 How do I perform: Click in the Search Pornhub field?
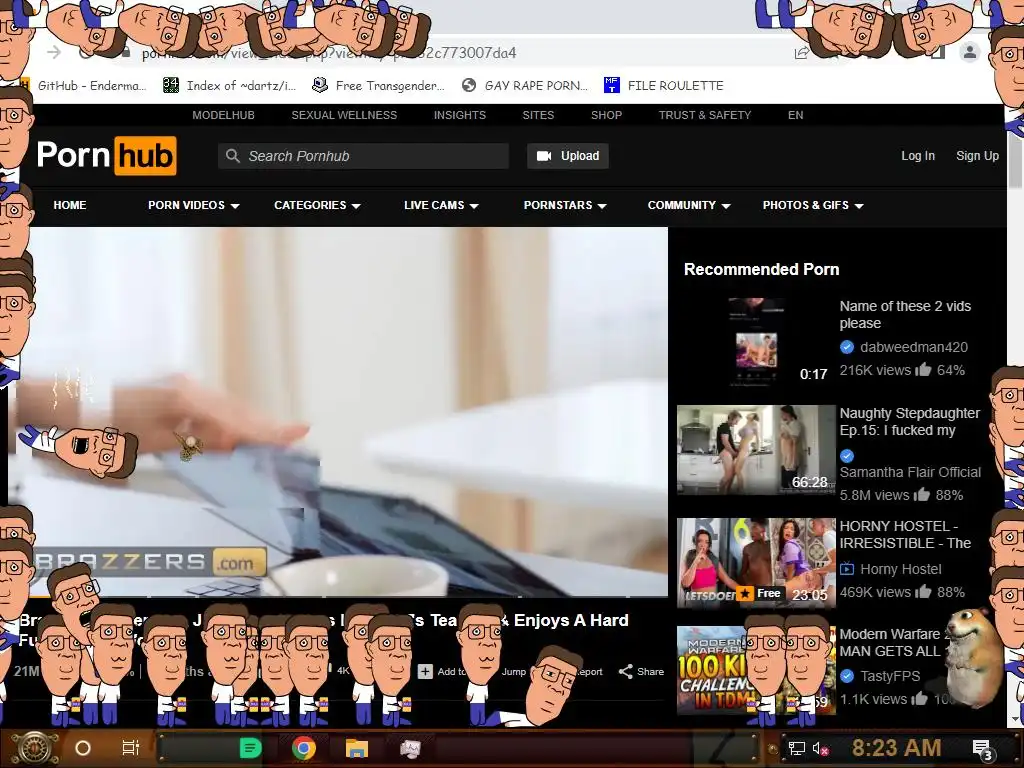coord(363,156)
